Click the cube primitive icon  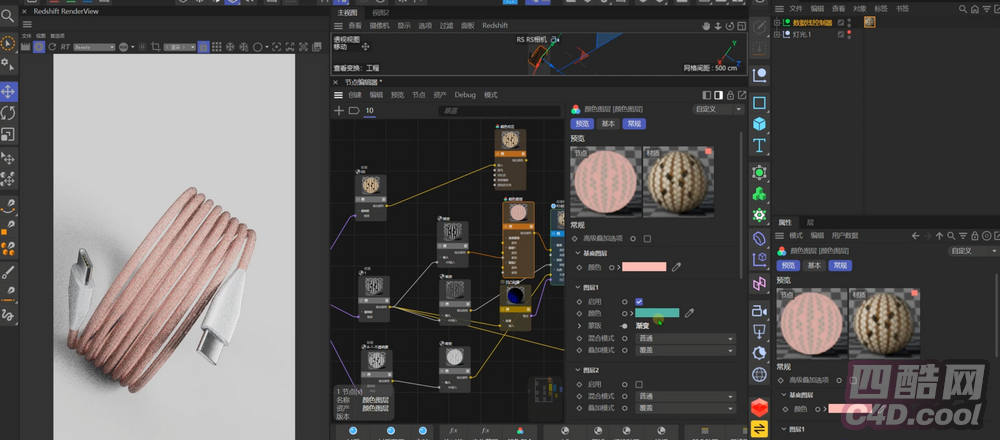pos(760,124)
